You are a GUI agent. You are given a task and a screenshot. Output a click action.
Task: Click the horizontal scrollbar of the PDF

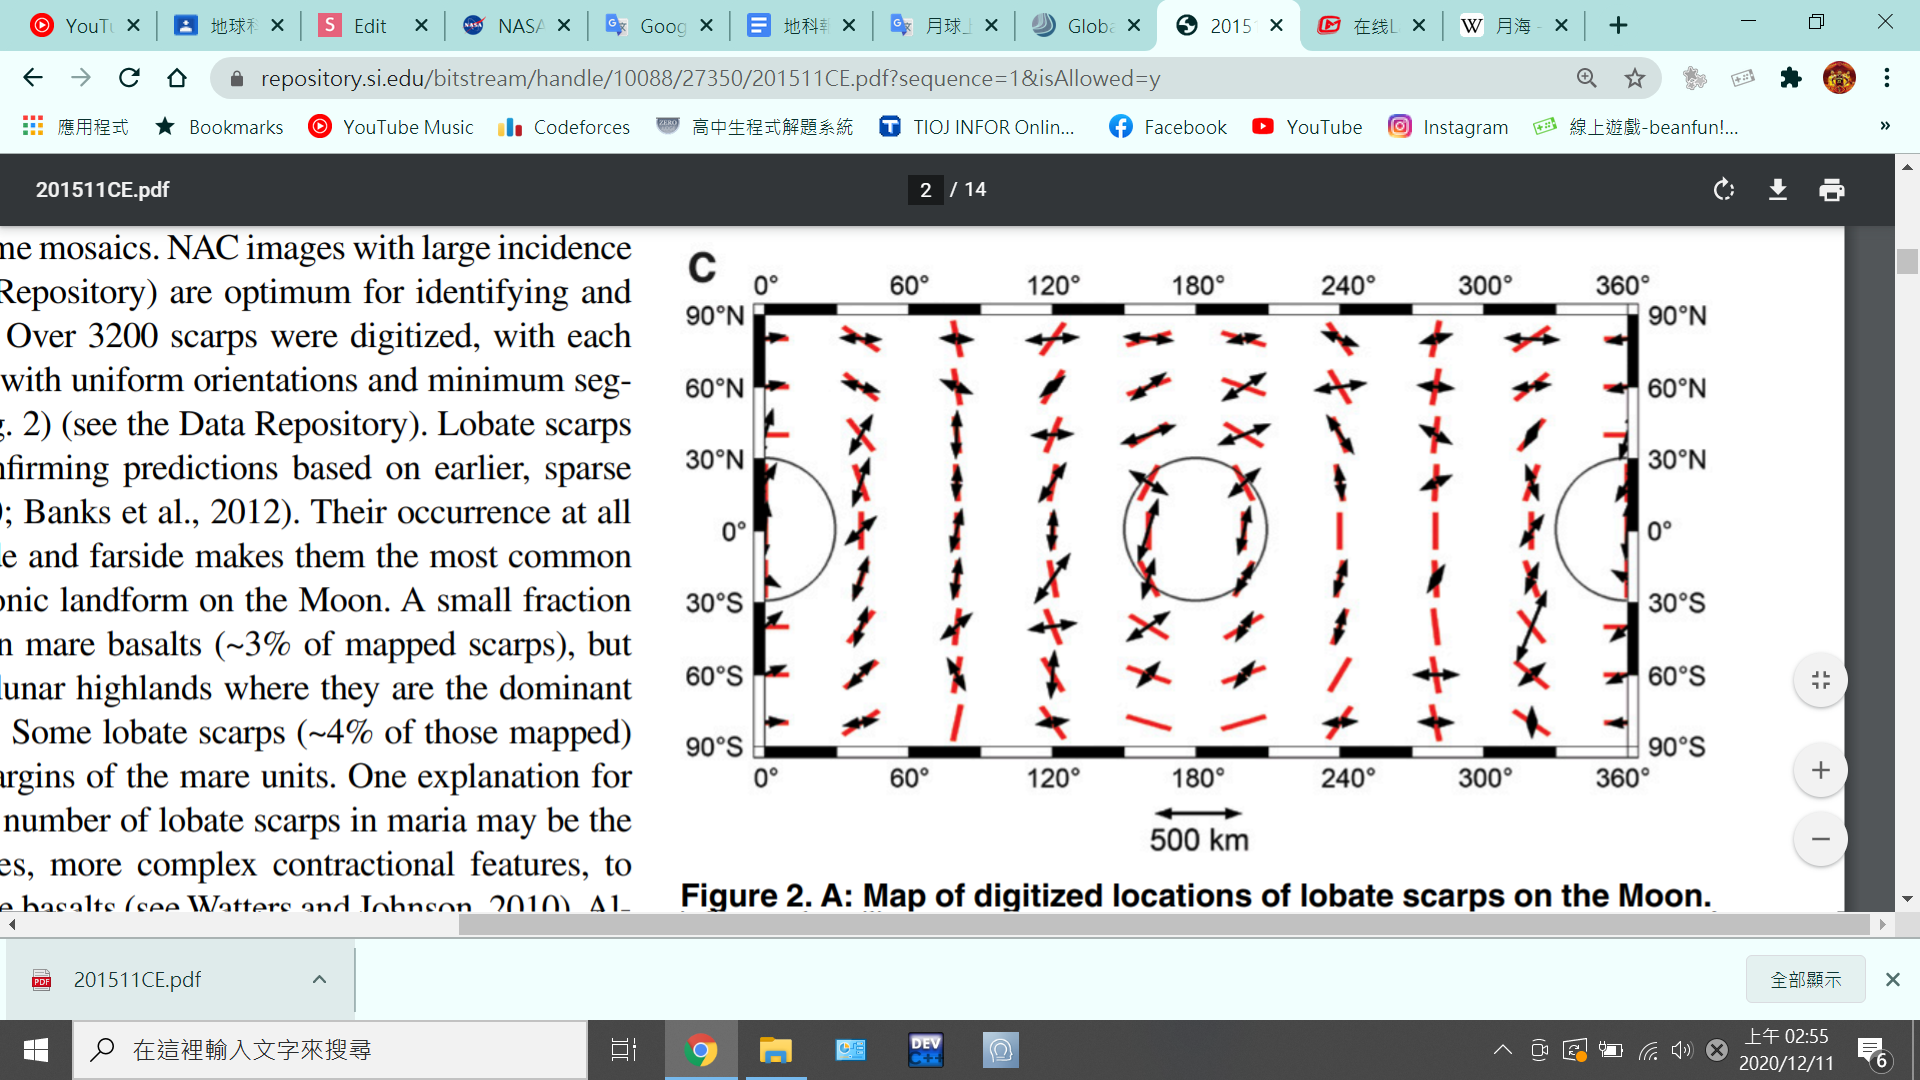point(1160,925)
